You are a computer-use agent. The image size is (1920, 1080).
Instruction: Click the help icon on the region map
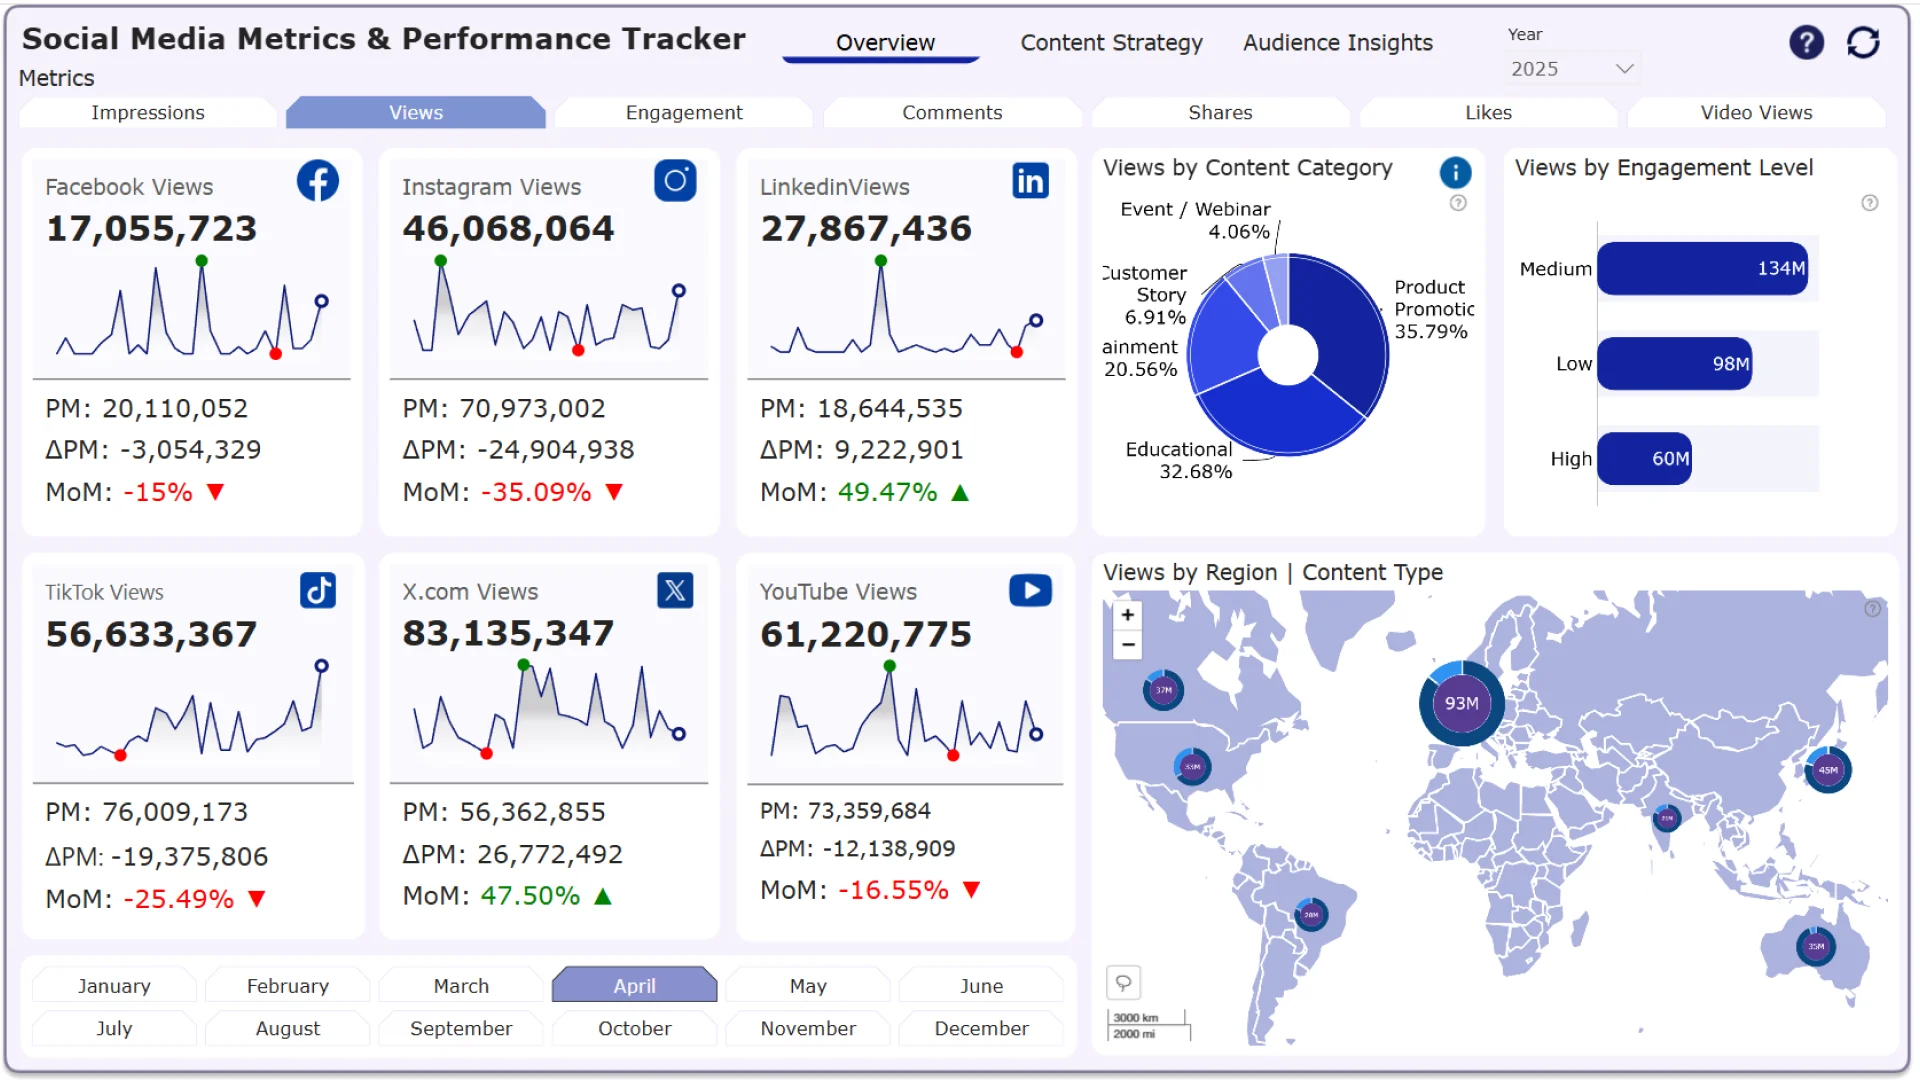[x=1872, y=609]
